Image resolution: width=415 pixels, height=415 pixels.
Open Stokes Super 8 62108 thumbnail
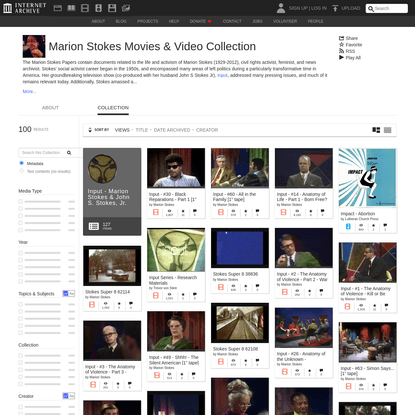click(240, 323)
